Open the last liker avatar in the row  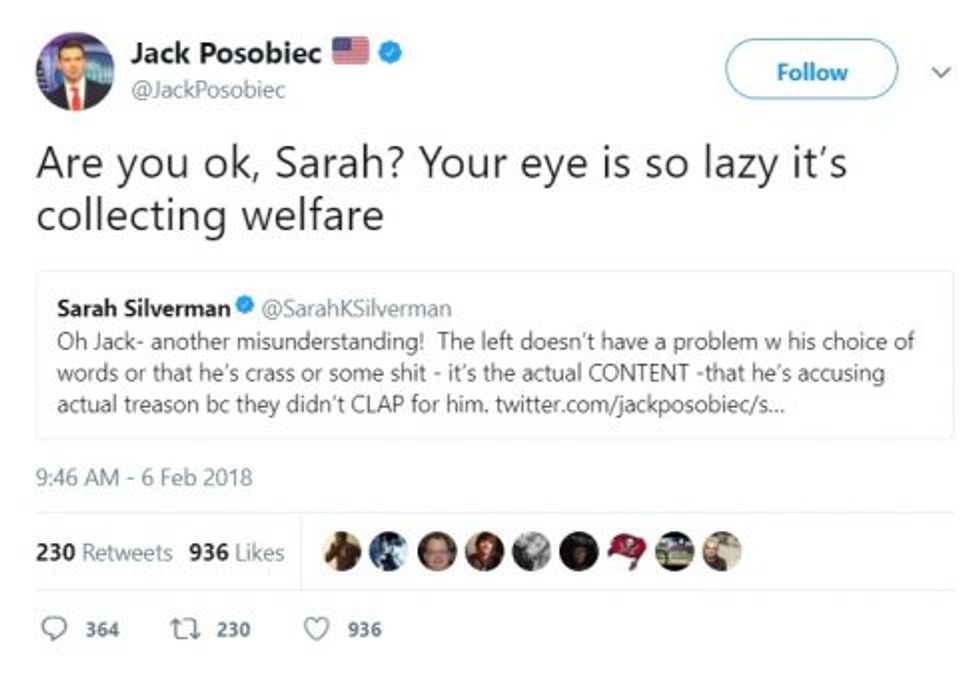point(721,552)
